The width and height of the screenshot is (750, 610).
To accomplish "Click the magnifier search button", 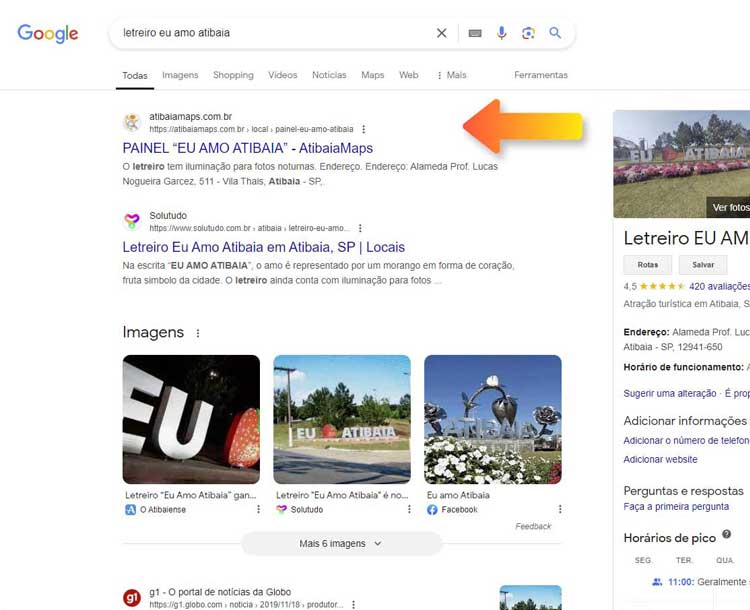I will [x=555, y=33].
